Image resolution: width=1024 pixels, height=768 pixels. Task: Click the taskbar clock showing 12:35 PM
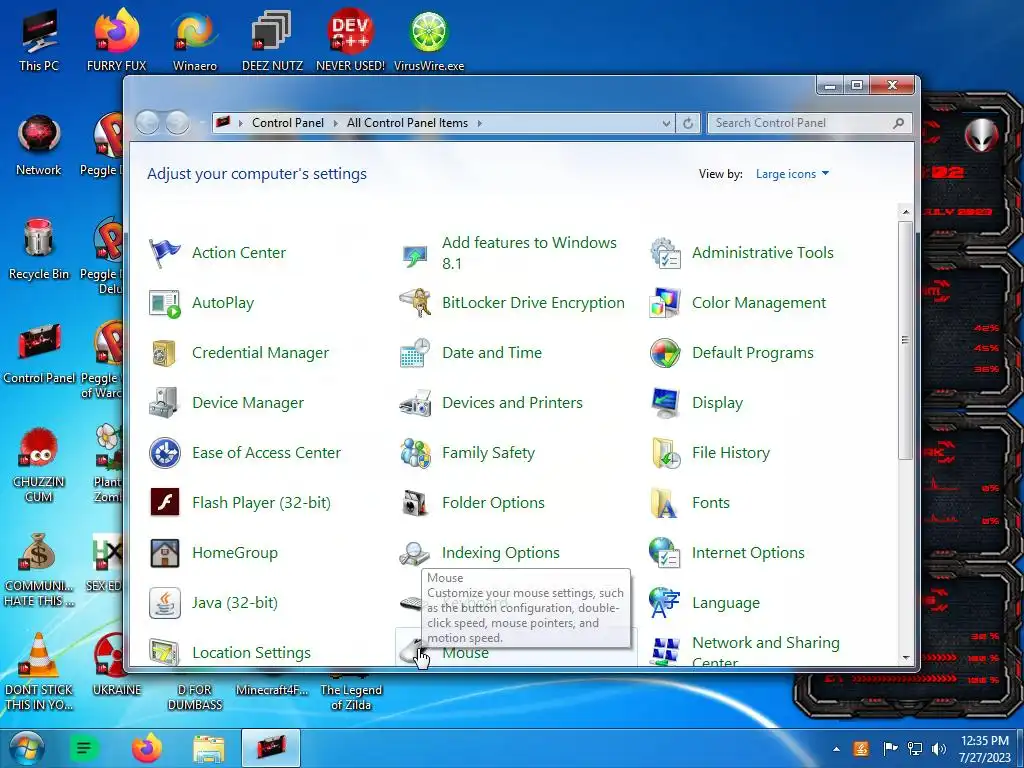(x=985, y=749)
